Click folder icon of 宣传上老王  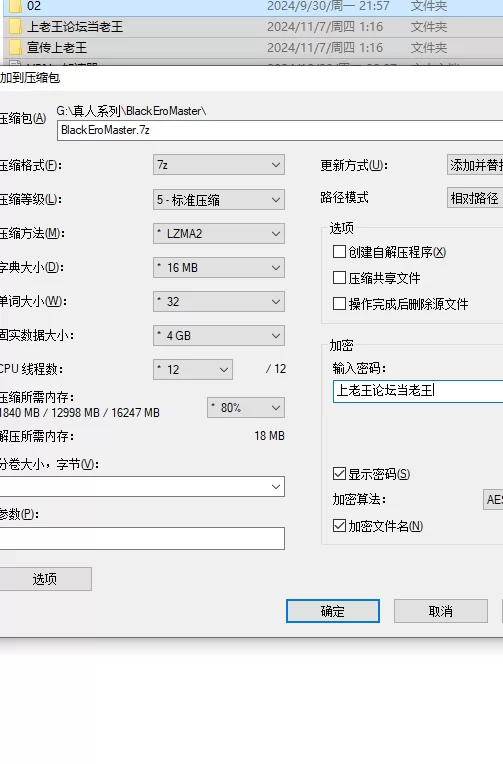[x=16, y=47]
